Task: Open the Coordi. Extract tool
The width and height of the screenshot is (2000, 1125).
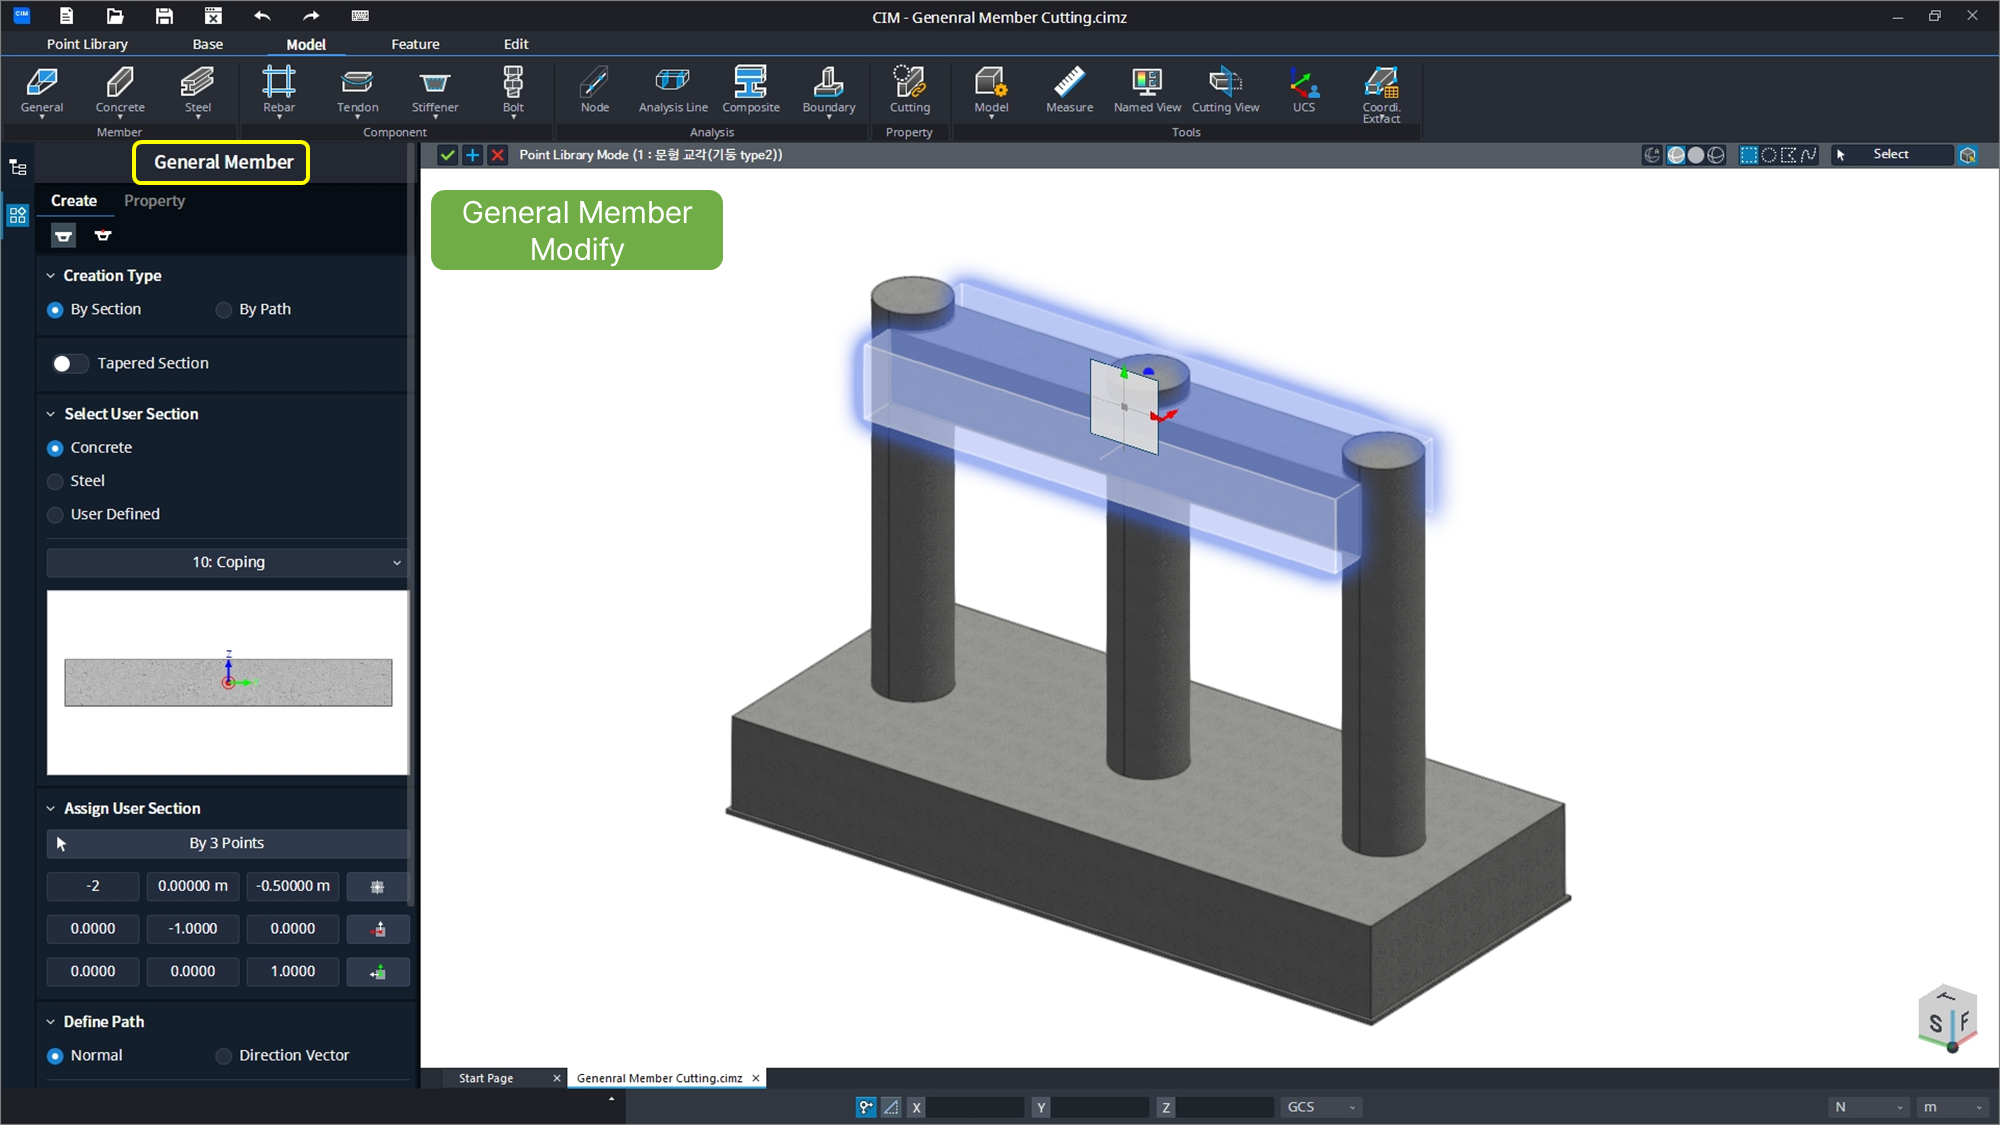Action: tap(1381, 94)
